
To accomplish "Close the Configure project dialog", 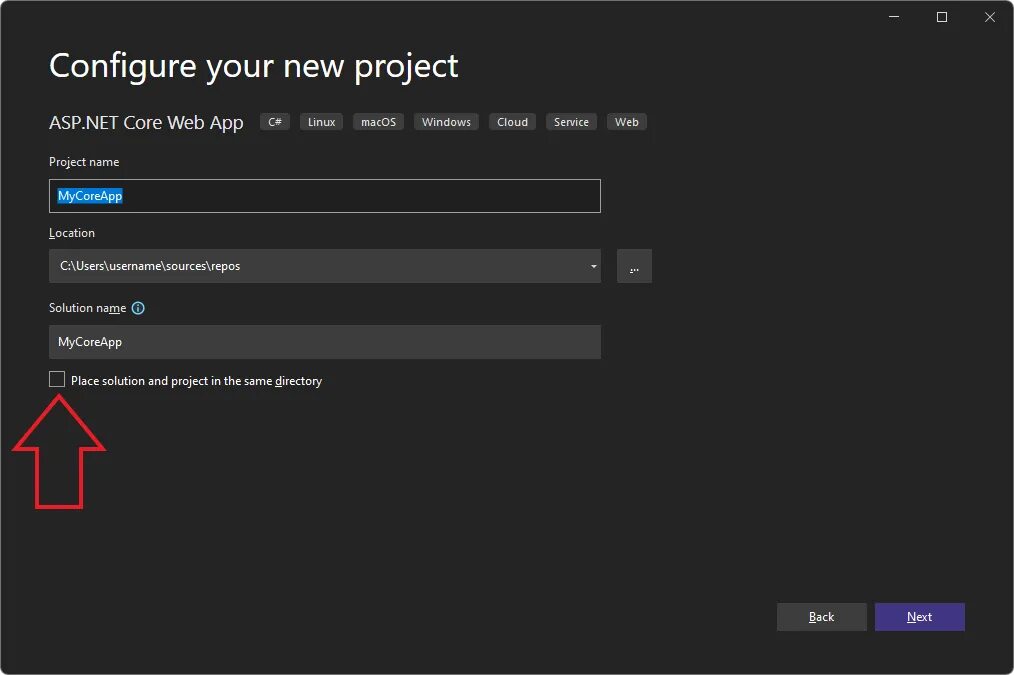I will (x=989, y=17).
